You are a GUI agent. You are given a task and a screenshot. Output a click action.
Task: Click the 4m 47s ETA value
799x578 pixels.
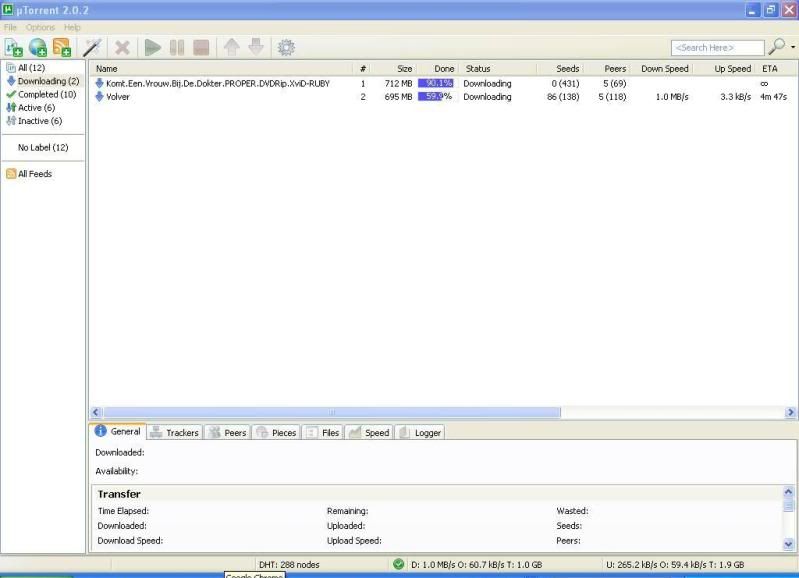pyautogui.click(x=774, y=97)
